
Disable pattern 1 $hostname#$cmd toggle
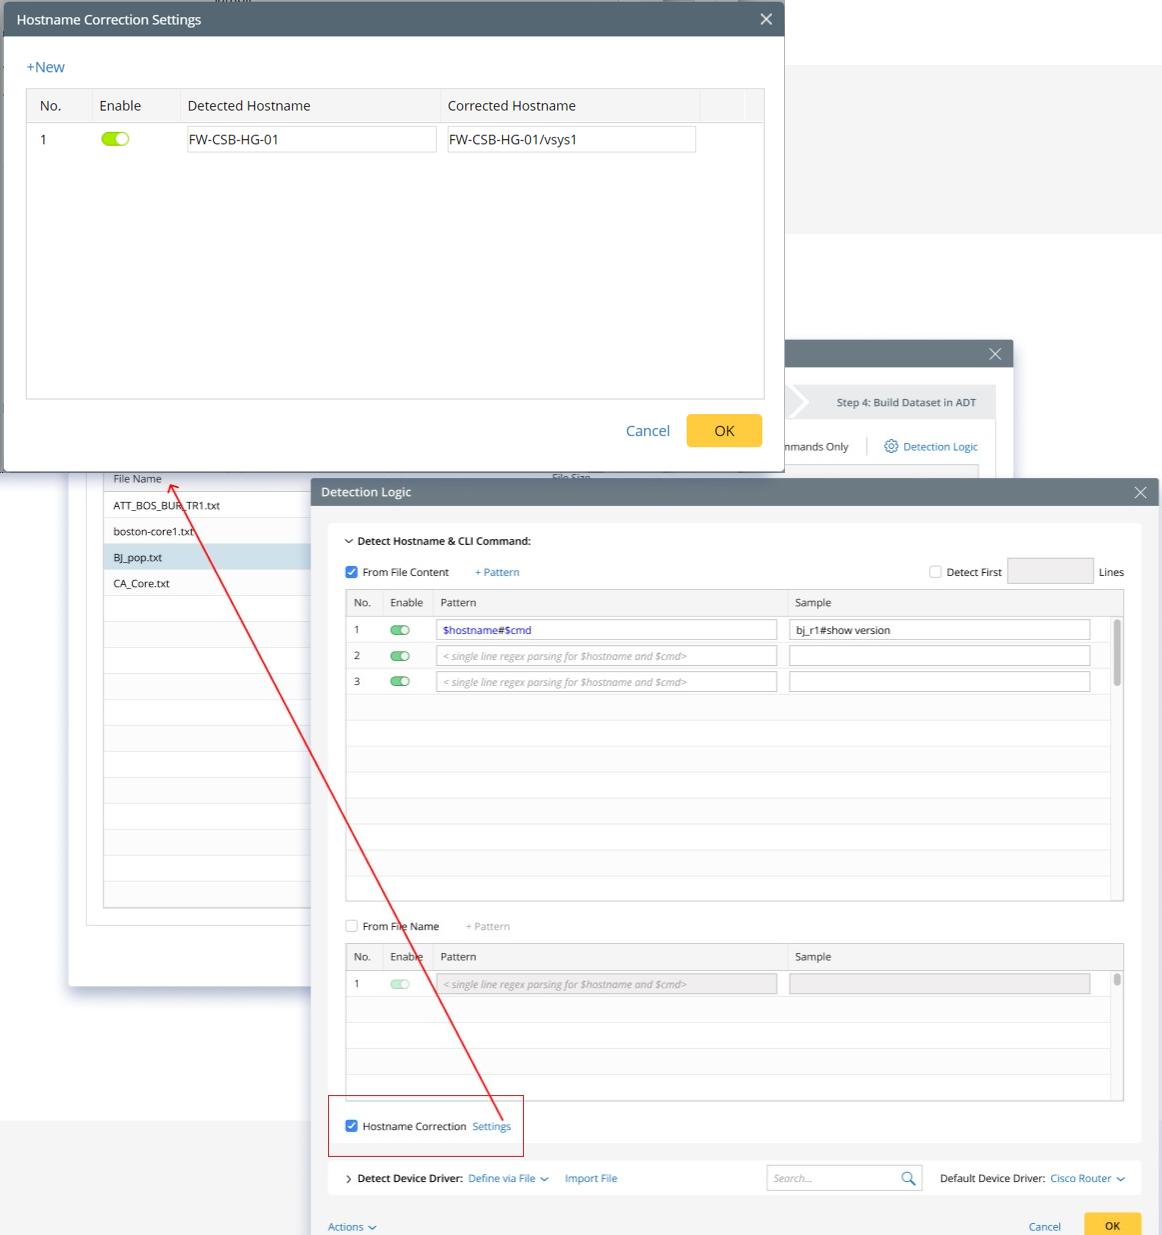(x=400, y=630)
